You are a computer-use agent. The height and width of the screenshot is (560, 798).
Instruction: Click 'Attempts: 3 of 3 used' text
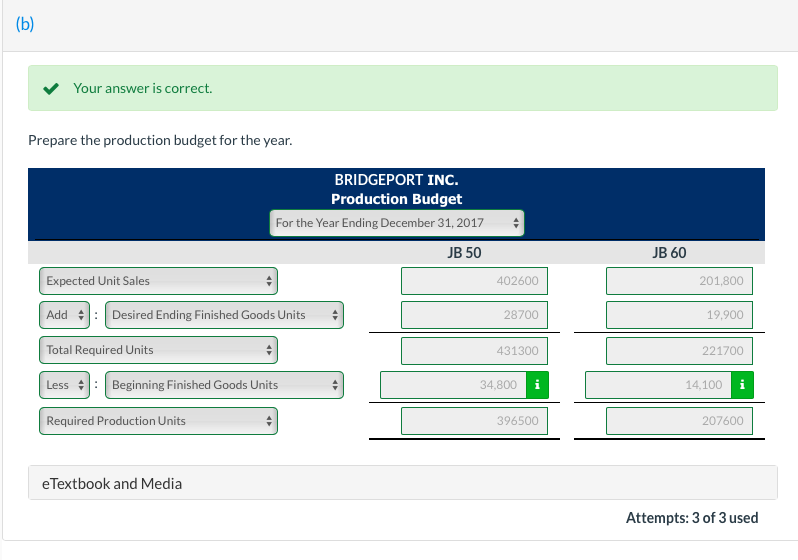tap(692, 518)
